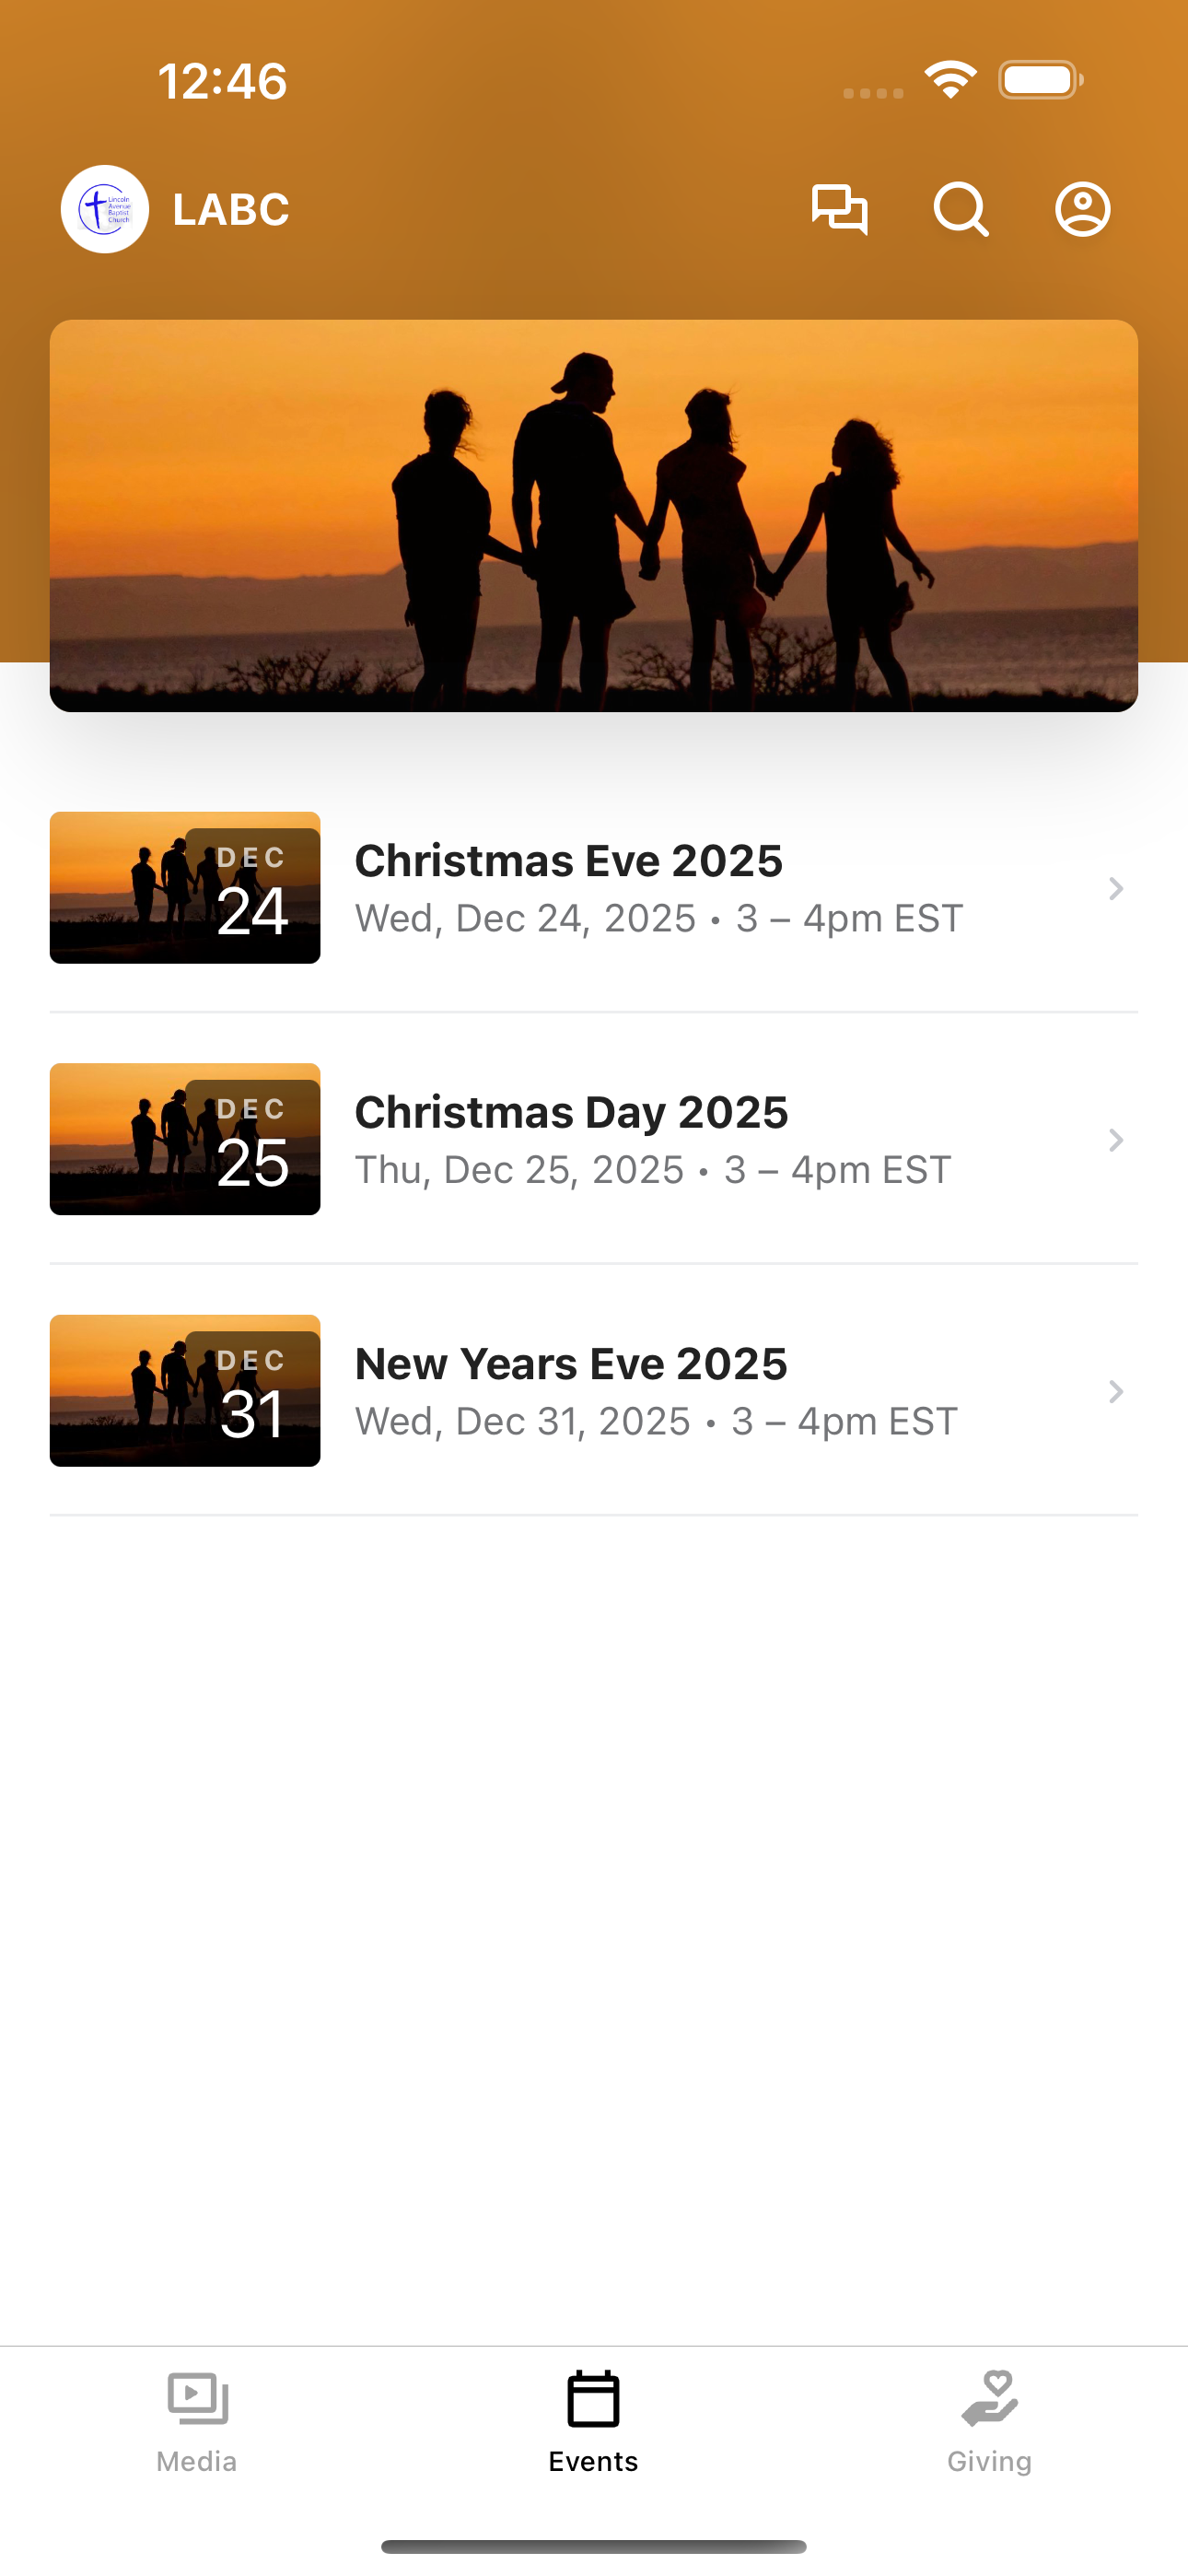
Task: Tap the sunset family banner image
Action: 594,516
